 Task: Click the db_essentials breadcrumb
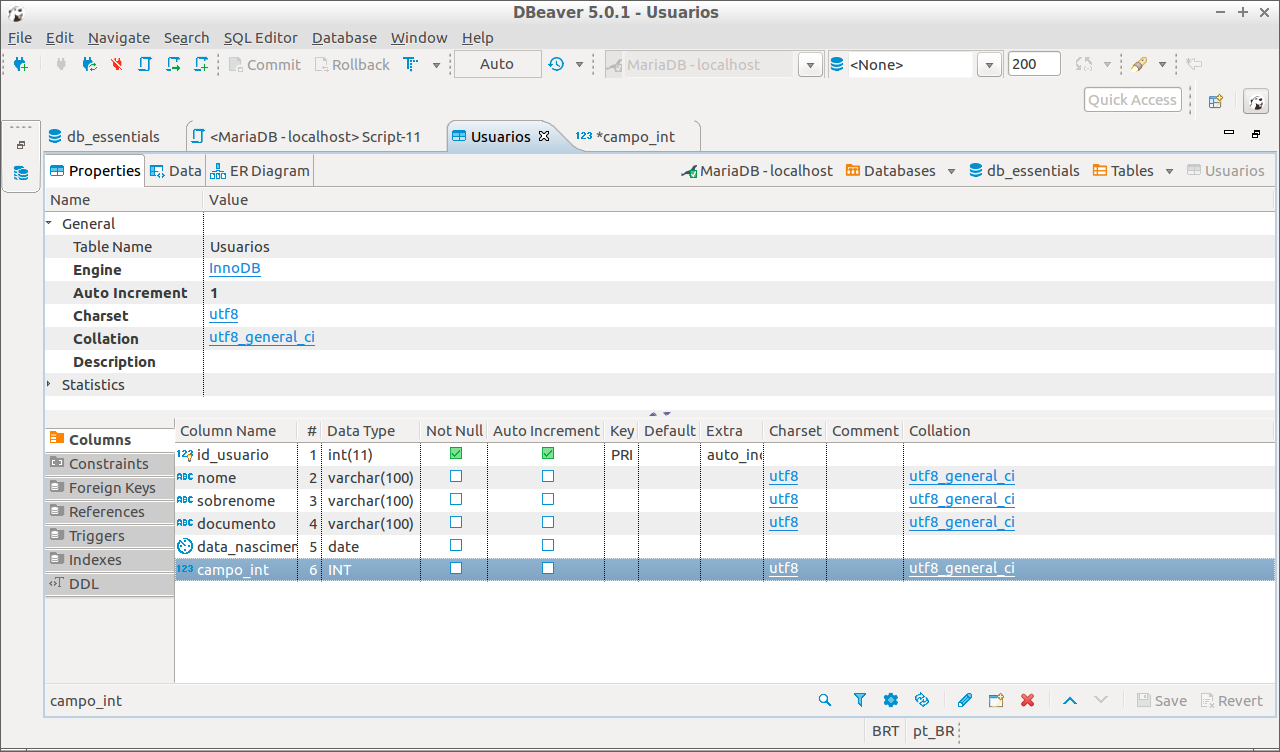click(x=1024, y=171)
